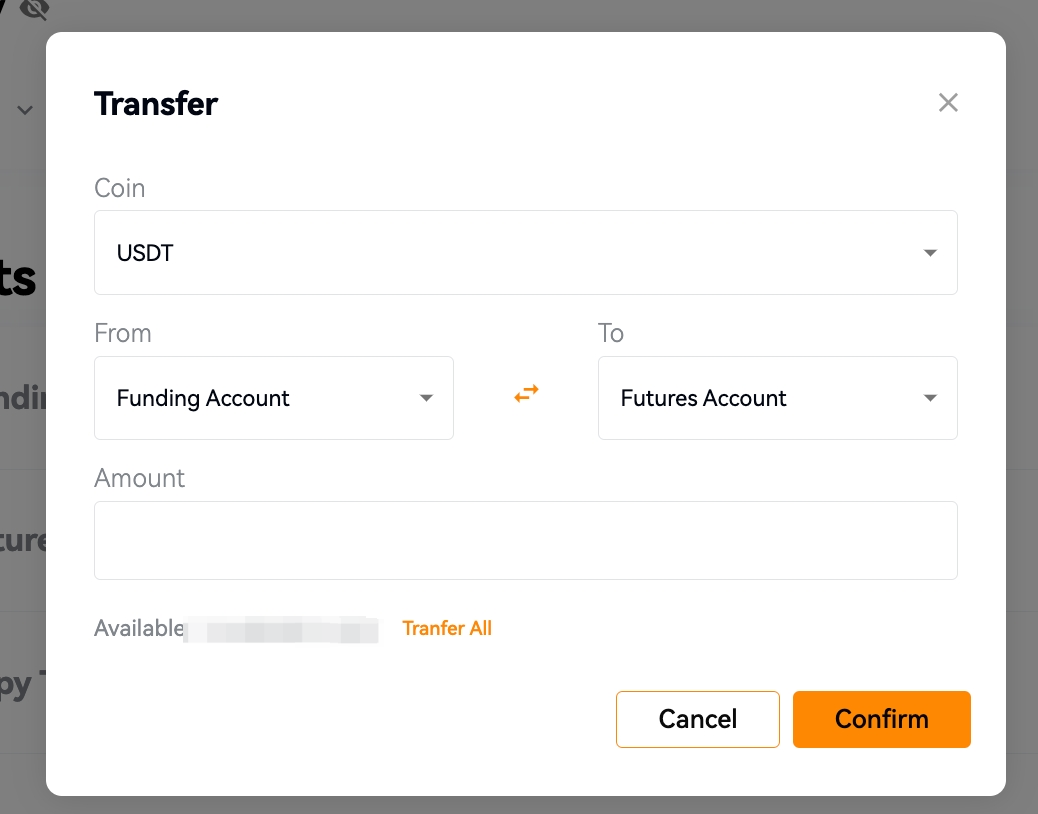Toggle the hidden balance eye icon
1038x814 pixels.
click(34, 9)
